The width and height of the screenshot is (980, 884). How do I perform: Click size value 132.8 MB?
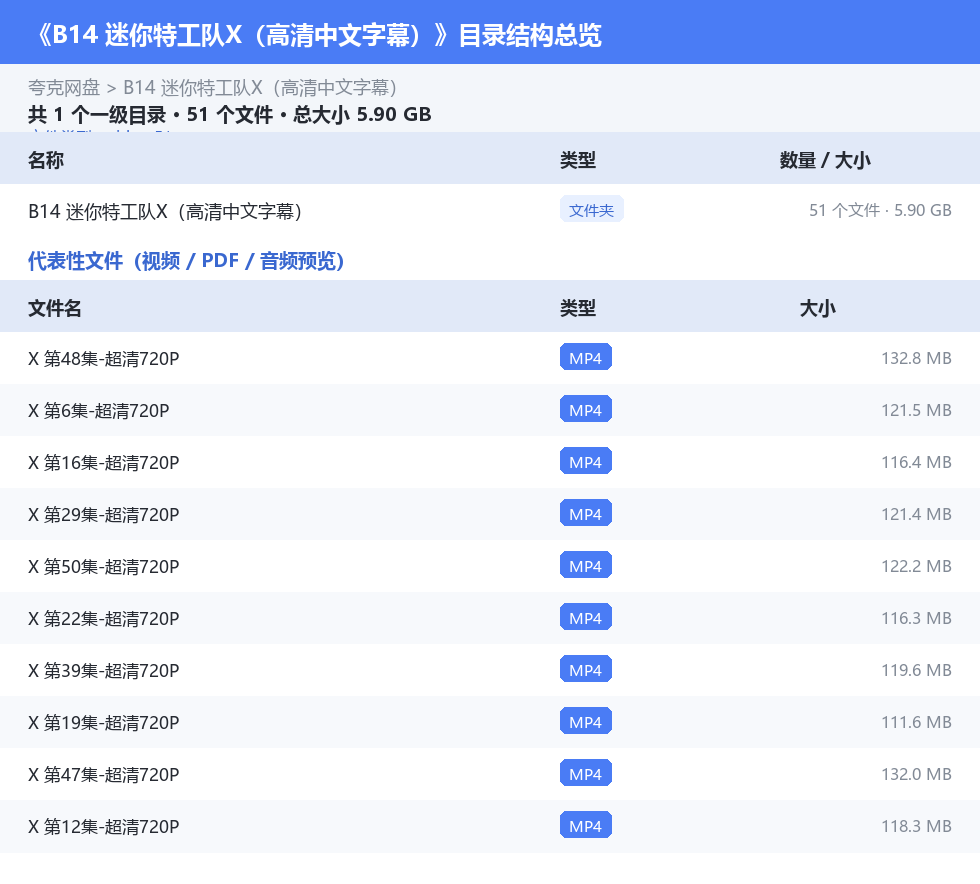pyautogui.click(x=916, y=358)
